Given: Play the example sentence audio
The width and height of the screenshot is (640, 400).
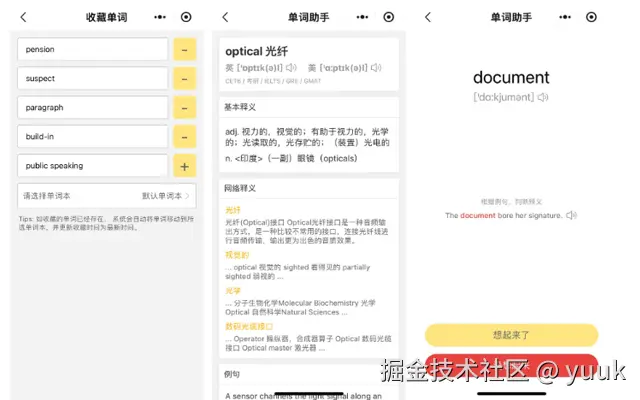Looking at the screenshot, I should pyautogui.click(x=571, y=215).
